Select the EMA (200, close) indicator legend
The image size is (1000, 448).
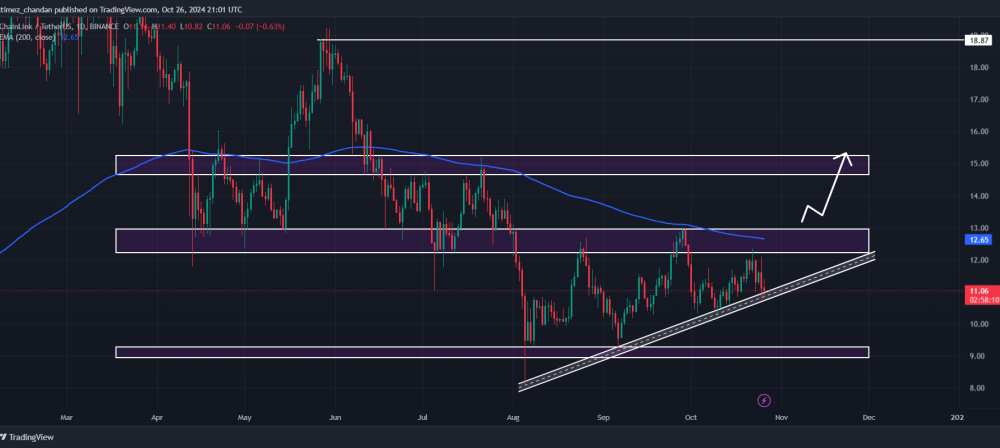click(x=27, y=38)
